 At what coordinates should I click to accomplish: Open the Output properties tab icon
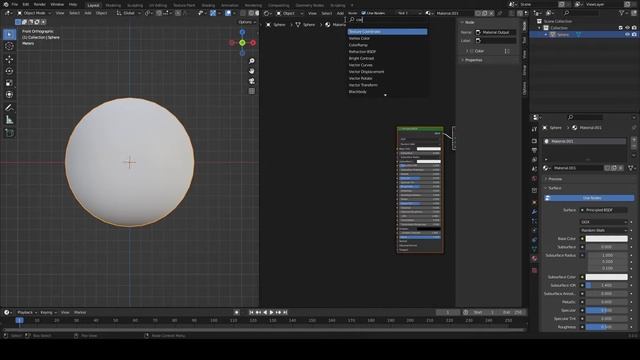point(534,151)
